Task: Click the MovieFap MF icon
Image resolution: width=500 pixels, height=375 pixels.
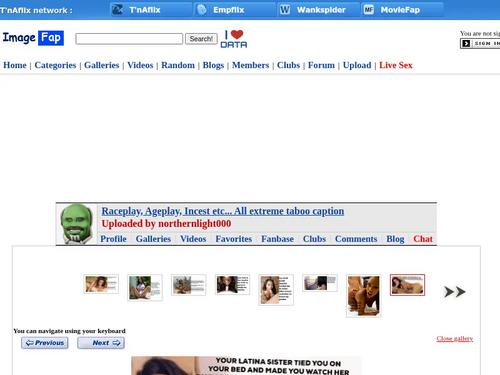Action: (368, 10)
